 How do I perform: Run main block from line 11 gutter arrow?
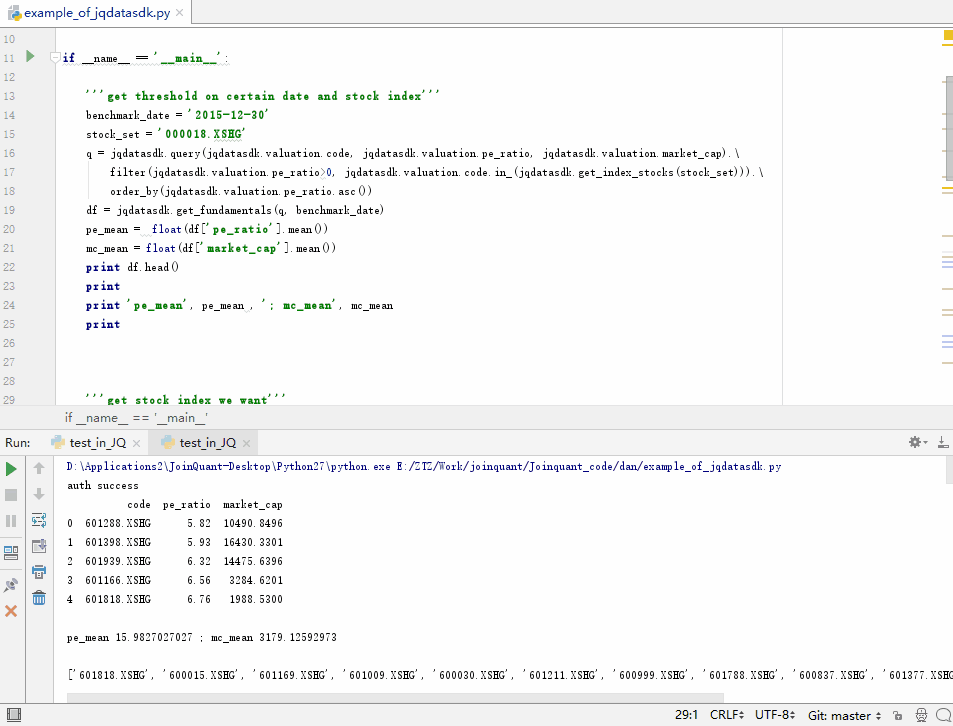(30, 57)
